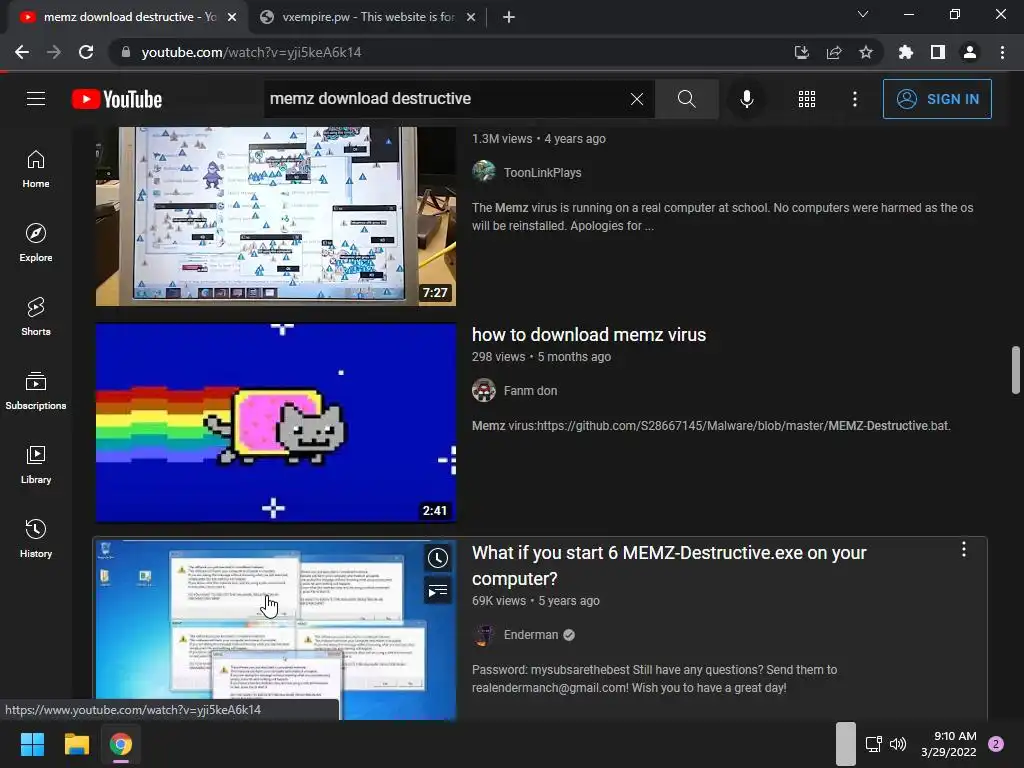Open the tab search dropdown chevron

863,14
